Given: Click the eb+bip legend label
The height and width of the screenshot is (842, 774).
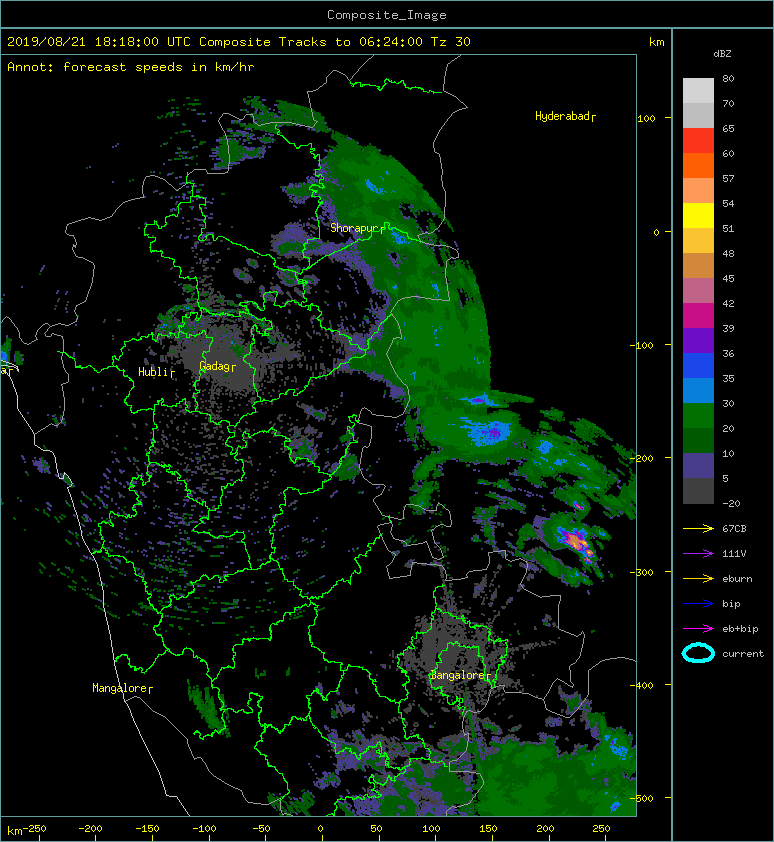Looking at the screenshot, I should click(x=740, y=629).
